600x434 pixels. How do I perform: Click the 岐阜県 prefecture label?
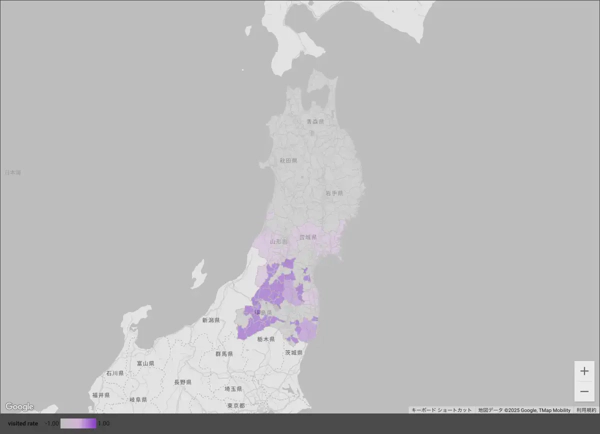coord(138,400)
